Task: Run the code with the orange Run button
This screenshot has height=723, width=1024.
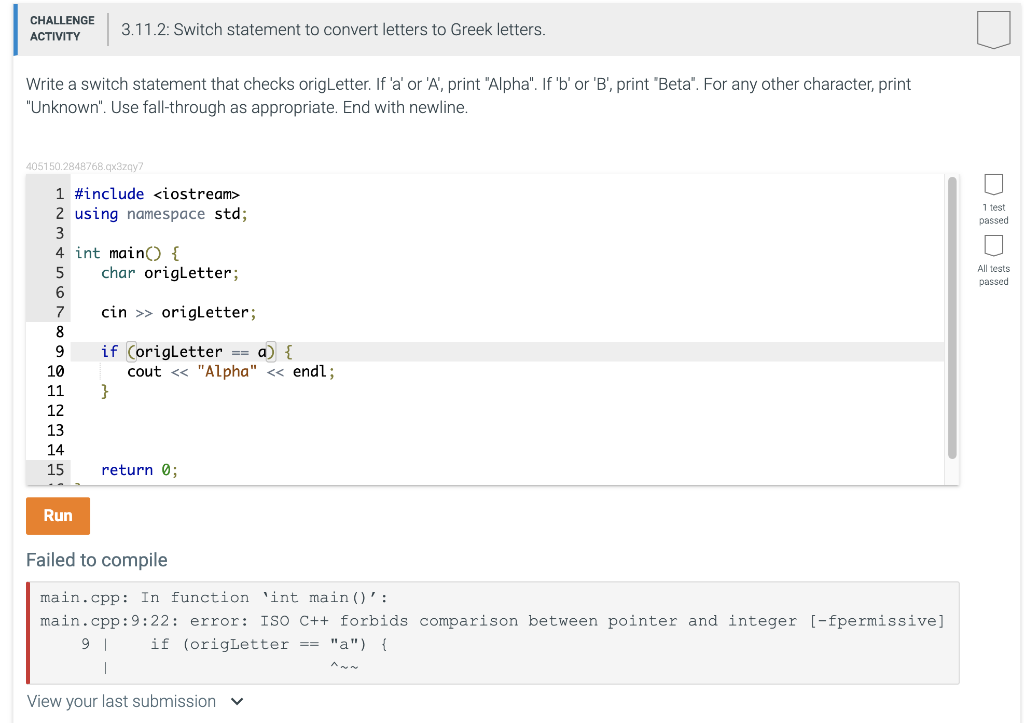Action: (x=58, y=516)
